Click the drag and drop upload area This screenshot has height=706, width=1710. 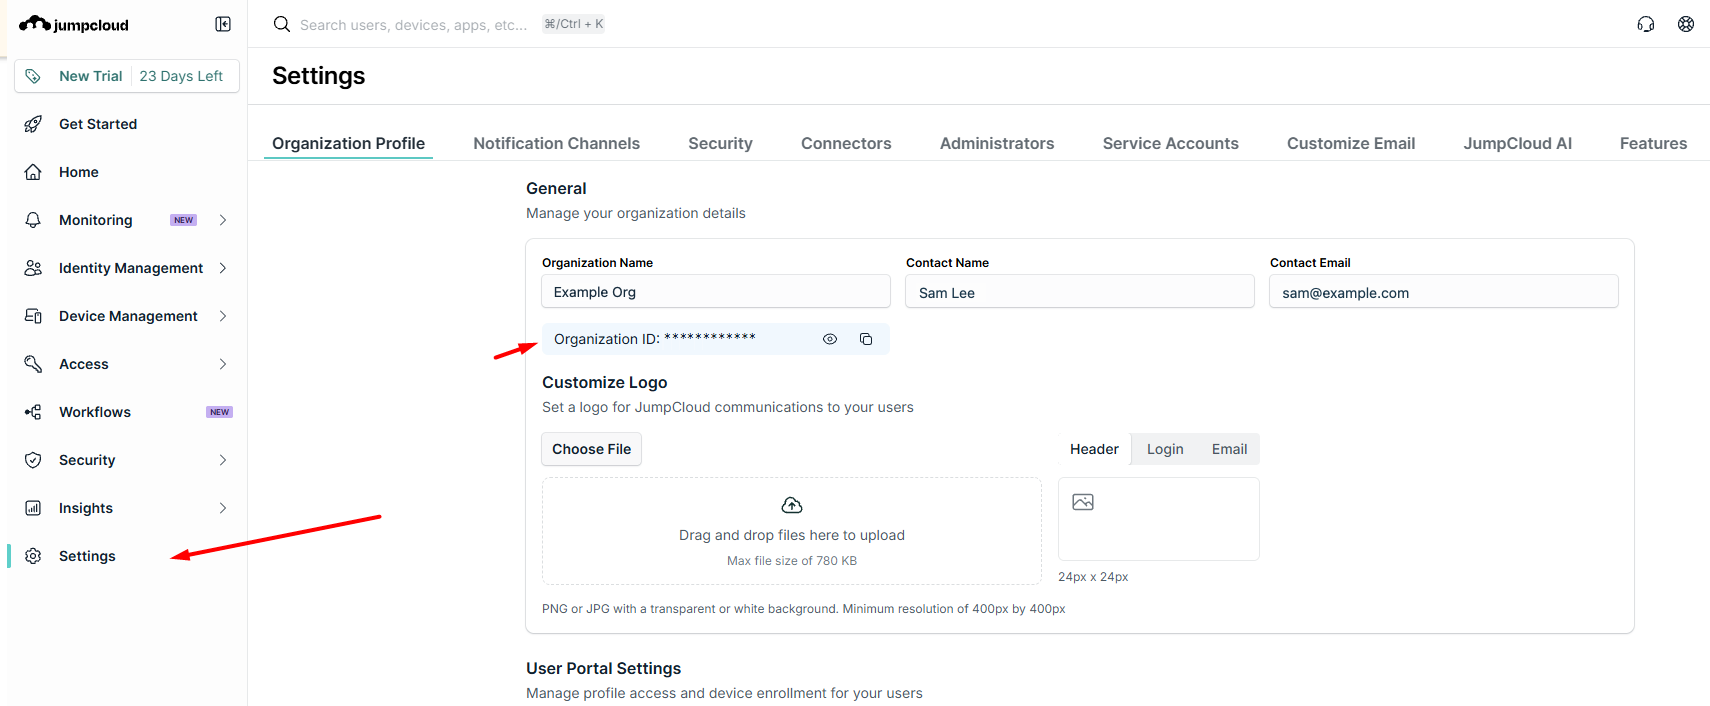pyautogui.click(x=792, y=531)
